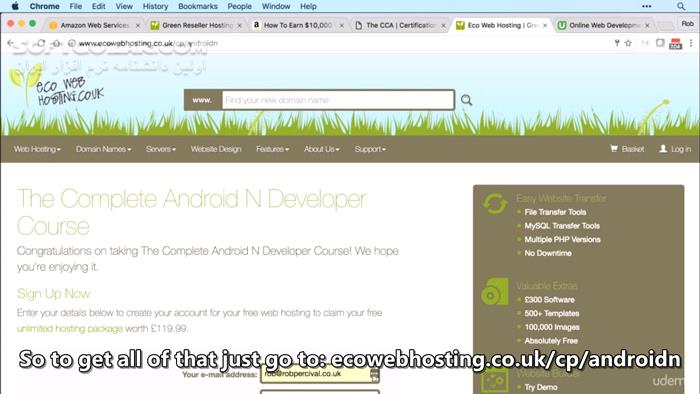Image resolution: width=700 pixels, height=394 pixels.
Task: Go back with the browser back arrow
Action: pyautogui.click(x=11, y=43)
